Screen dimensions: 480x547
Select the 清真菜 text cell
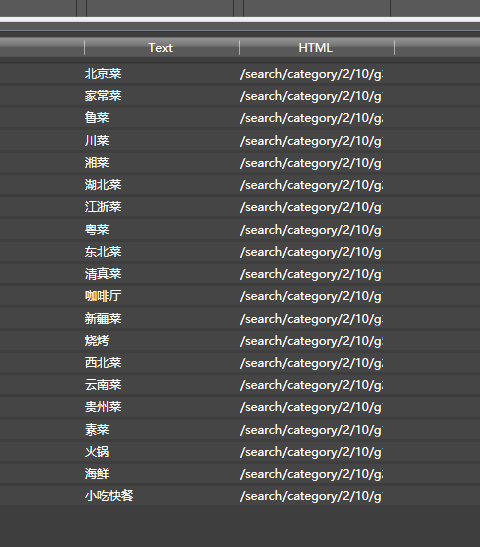[103, 274]
